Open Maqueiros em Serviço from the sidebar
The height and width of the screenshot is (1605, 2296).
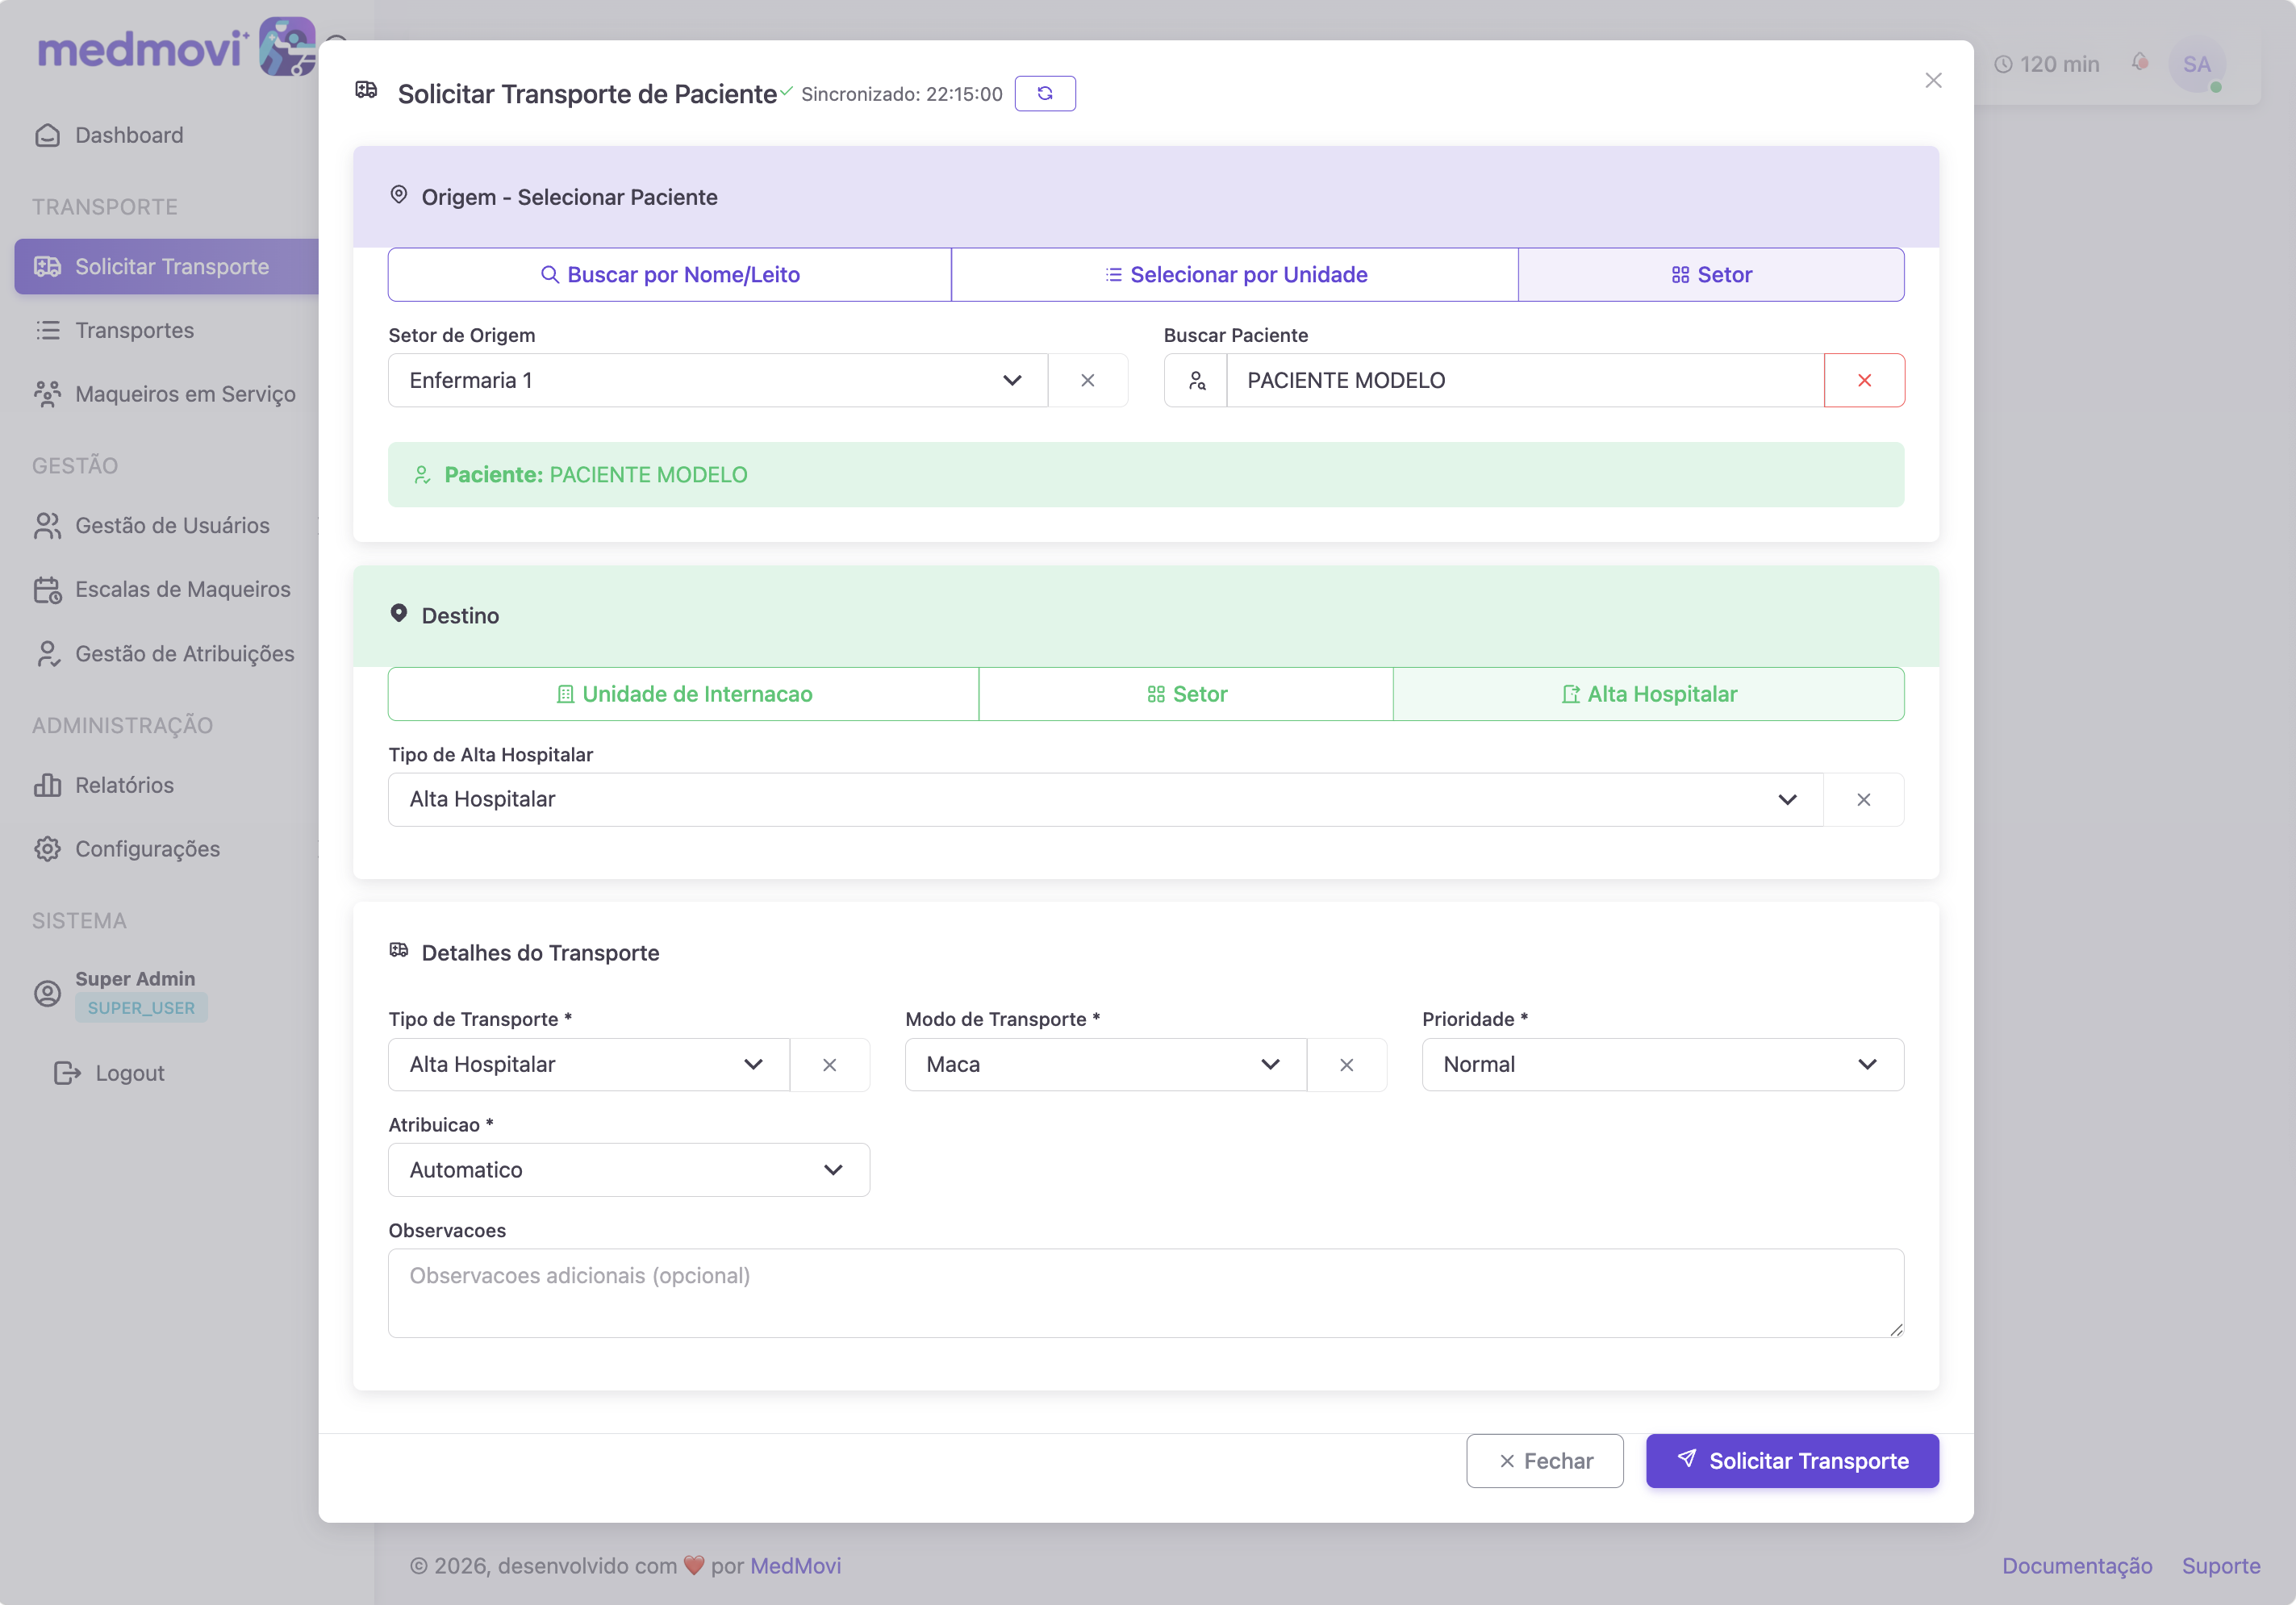pos(185,394)
